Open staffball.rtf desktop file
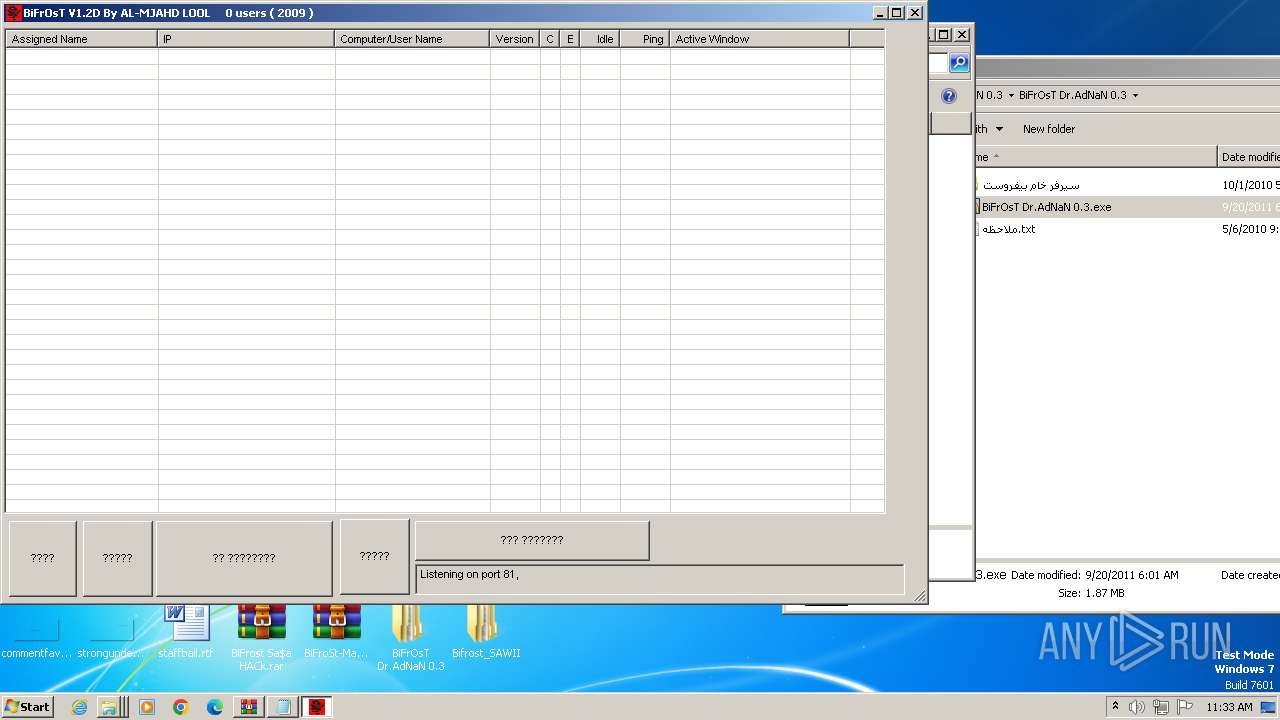 (186, 632)
